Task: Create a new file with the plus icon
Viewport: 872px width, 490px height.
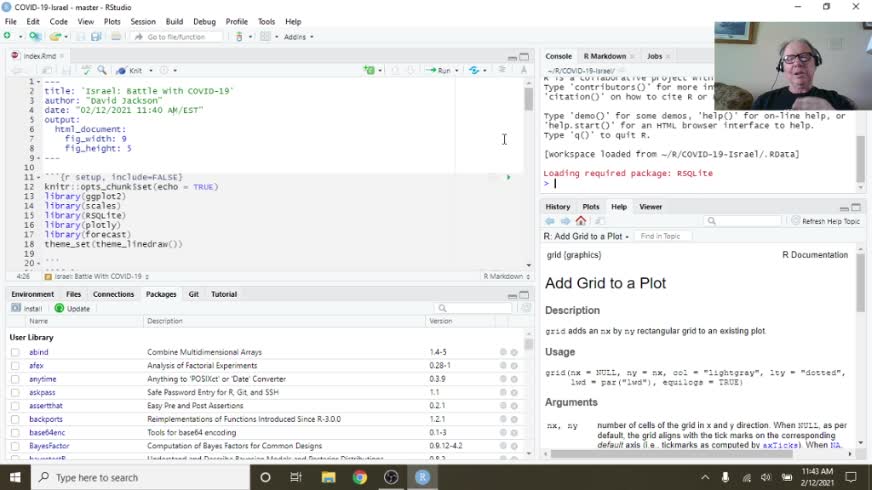Action: pyautogui.click(x=7, y=36)
